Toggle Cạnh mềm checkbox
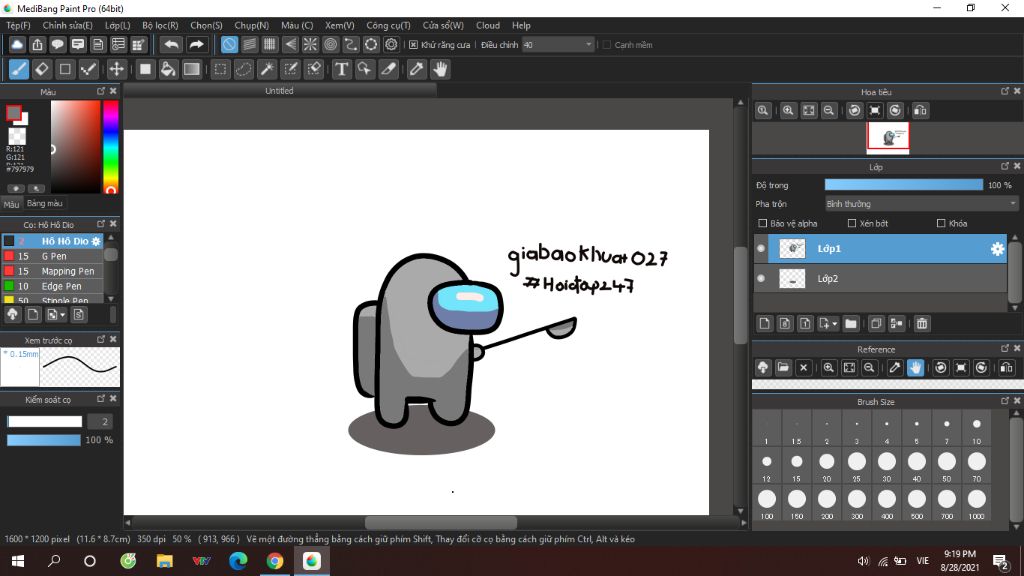Screen dimensions: 1024x576 click(607, 45)
